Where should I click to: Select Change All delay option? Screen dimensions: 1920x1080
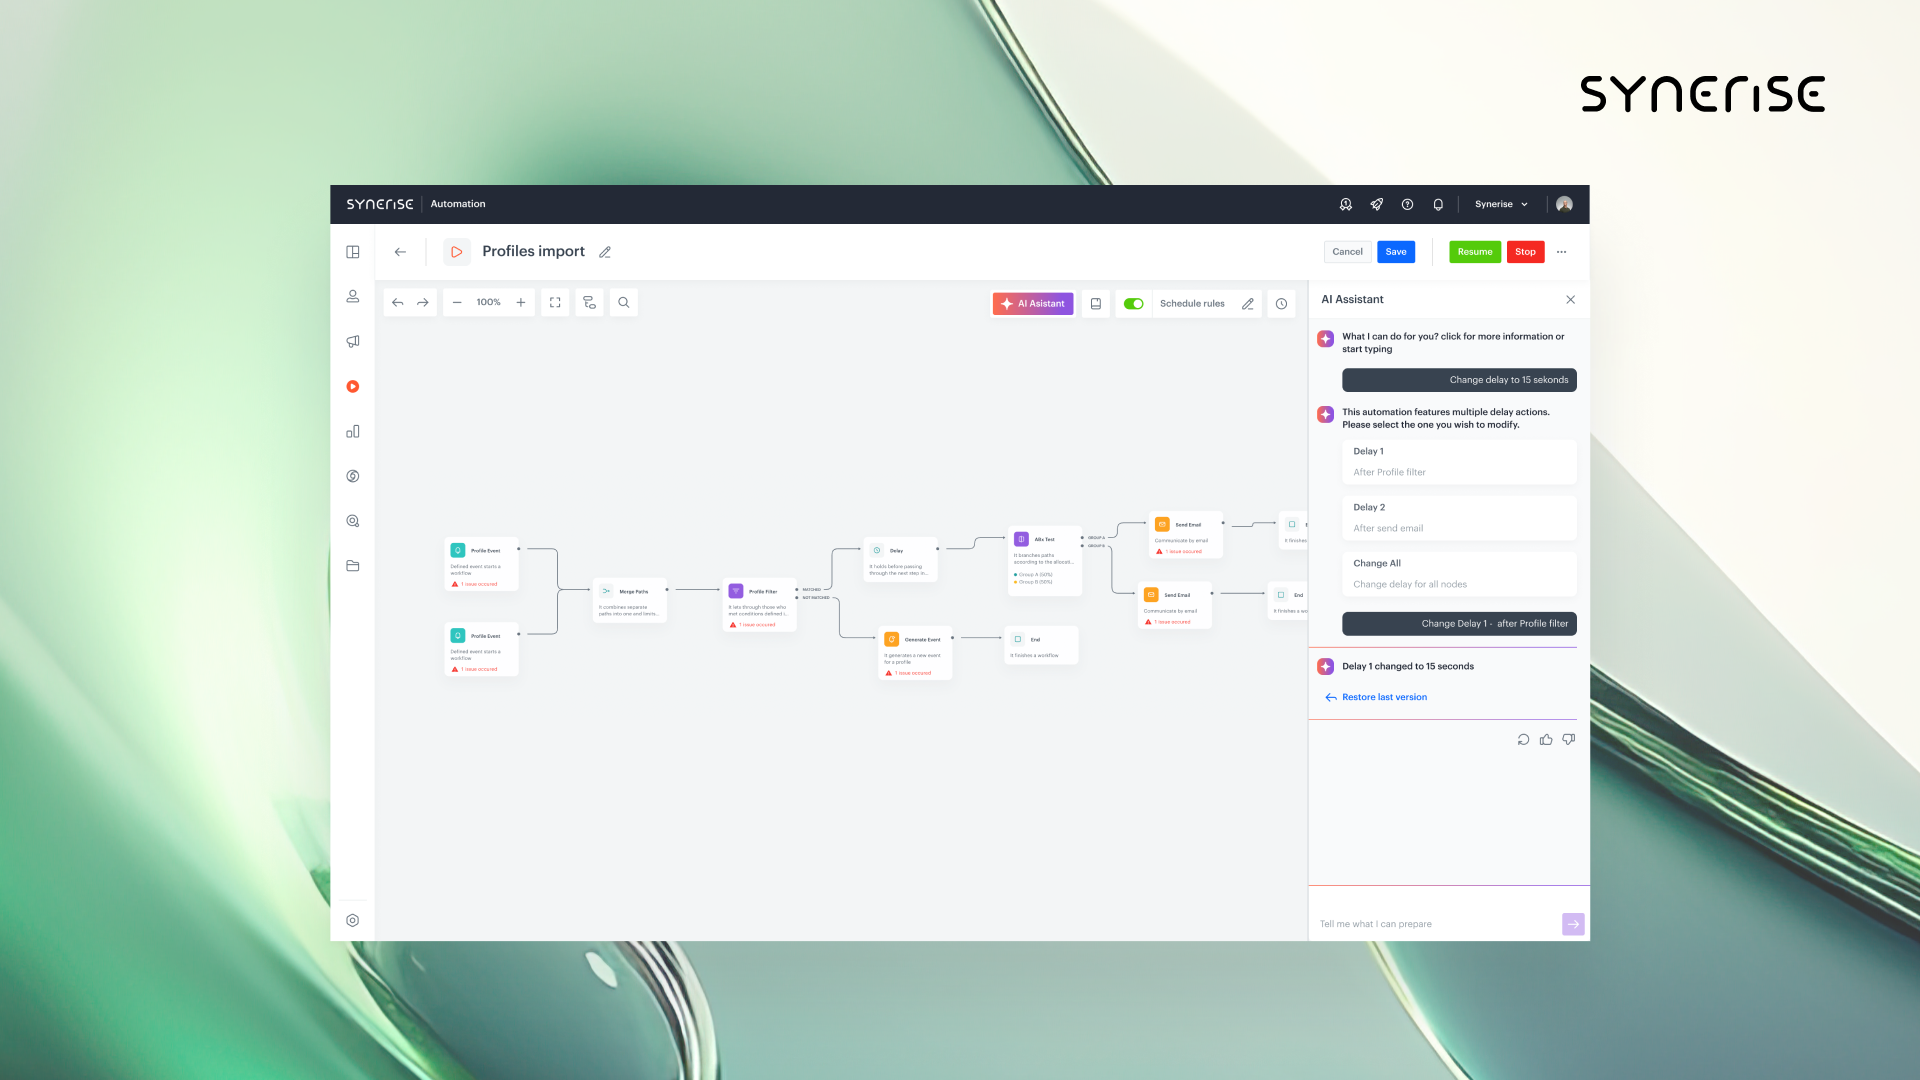click(1458, 574)
